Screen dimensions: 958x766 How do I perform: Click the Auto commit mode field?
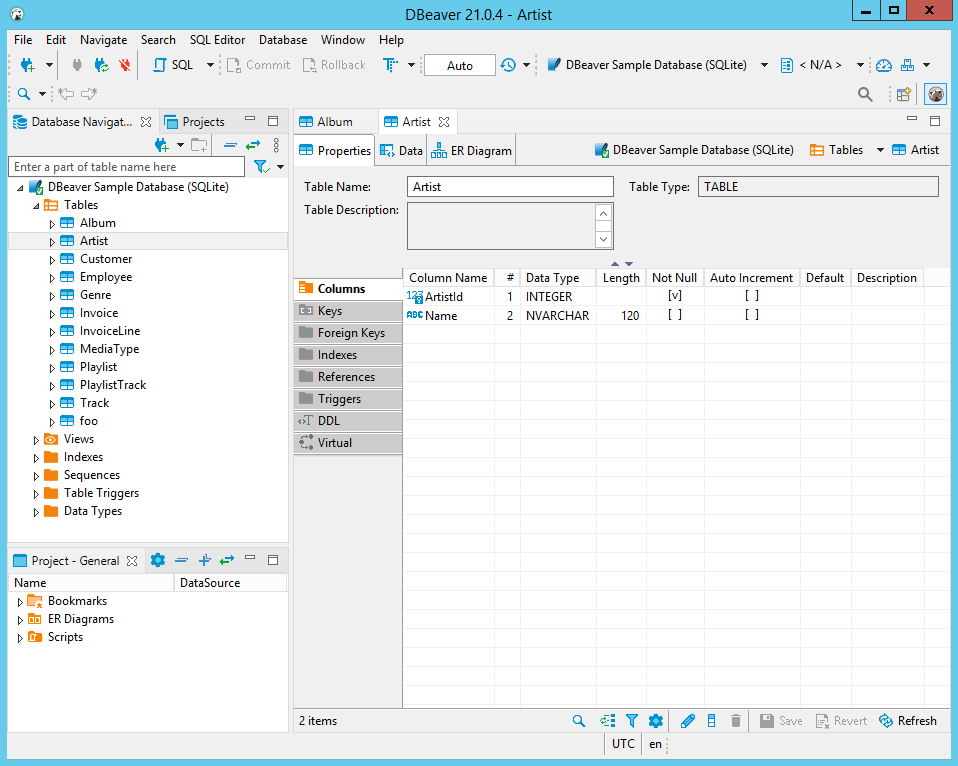coord(459,65)
